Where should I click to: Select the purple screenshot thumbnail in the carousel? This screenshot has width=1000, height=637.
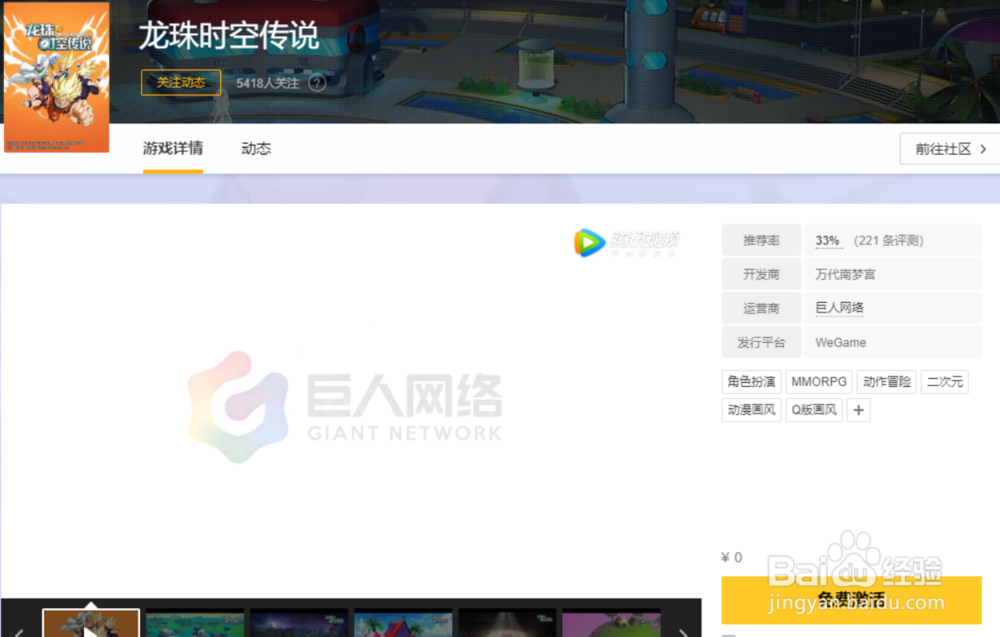coord(611,623)
